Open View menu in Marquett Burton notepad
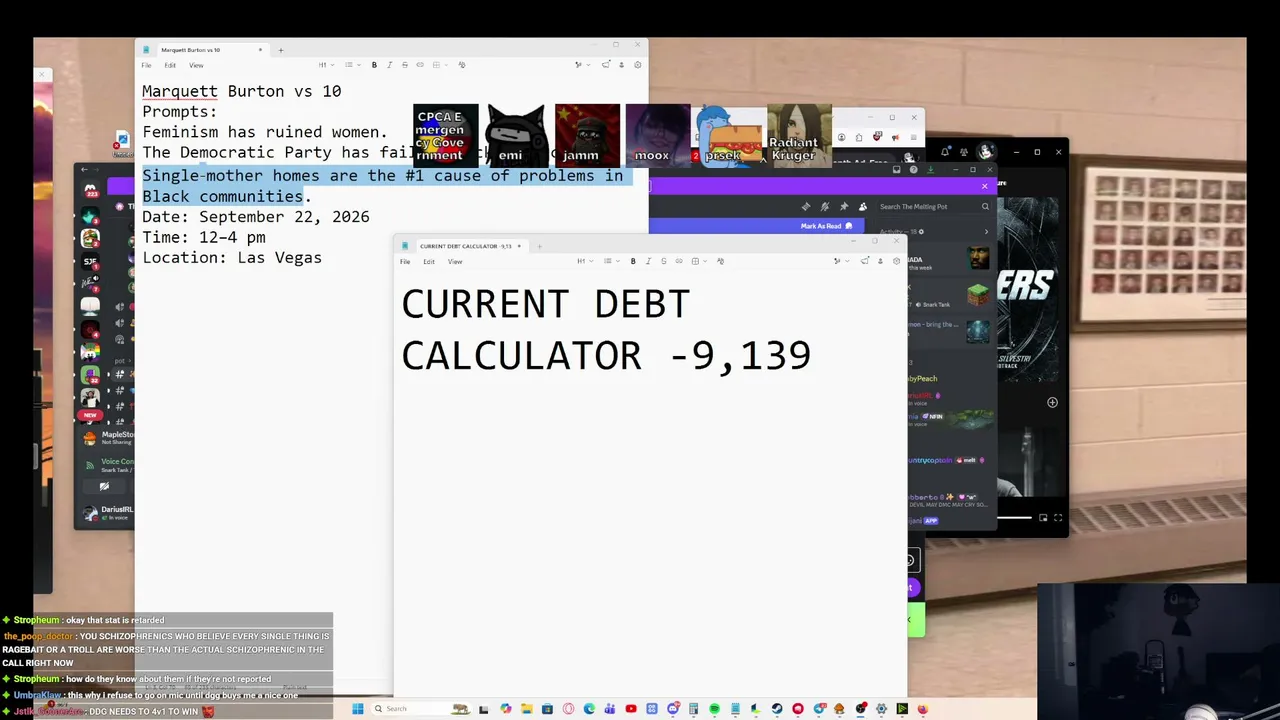This screenshot has height=720, width=1280. click(x=196, y=65)
